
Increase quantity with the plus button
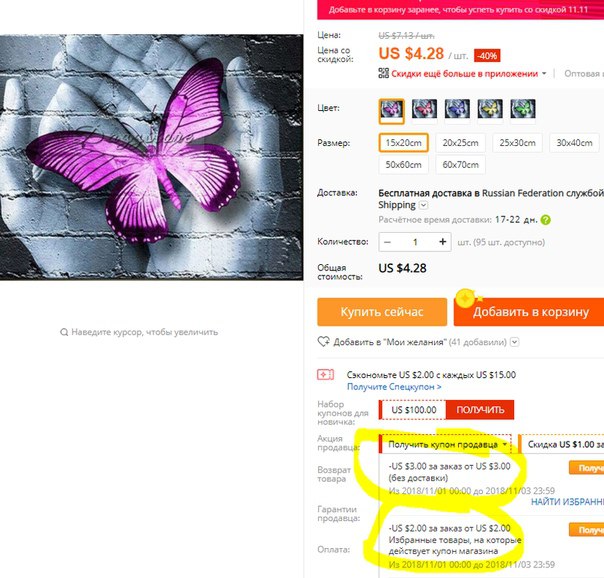pos(443,242)
